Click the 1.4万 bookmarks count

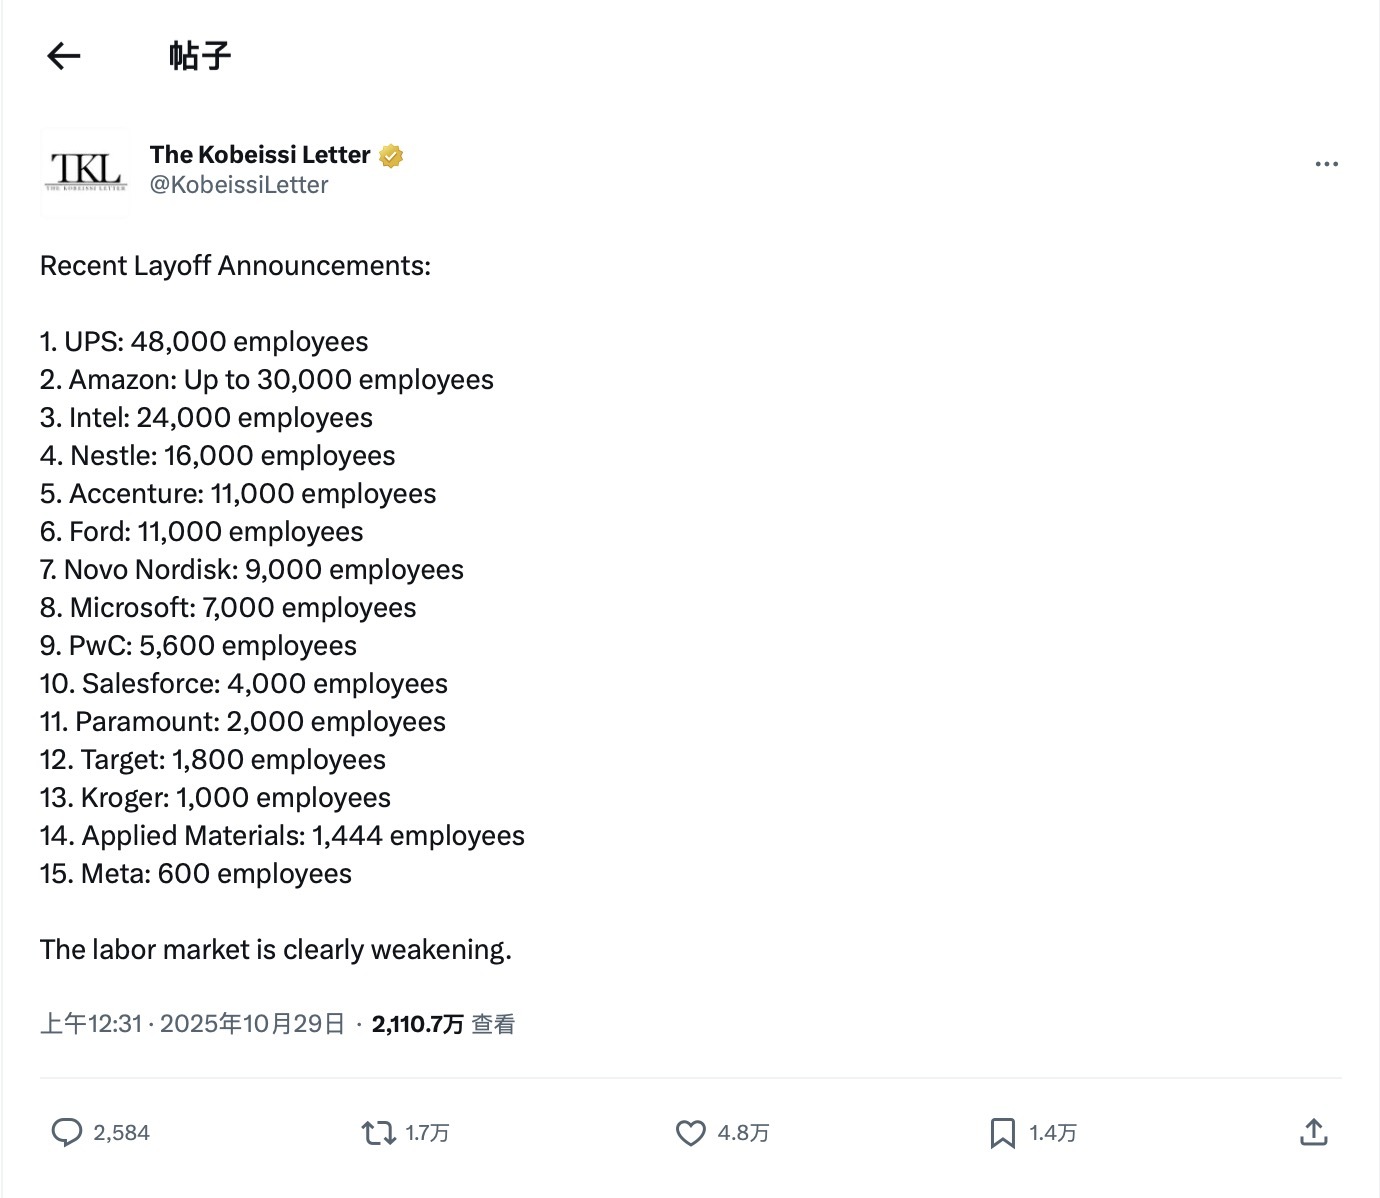tap(1053, 1133)
